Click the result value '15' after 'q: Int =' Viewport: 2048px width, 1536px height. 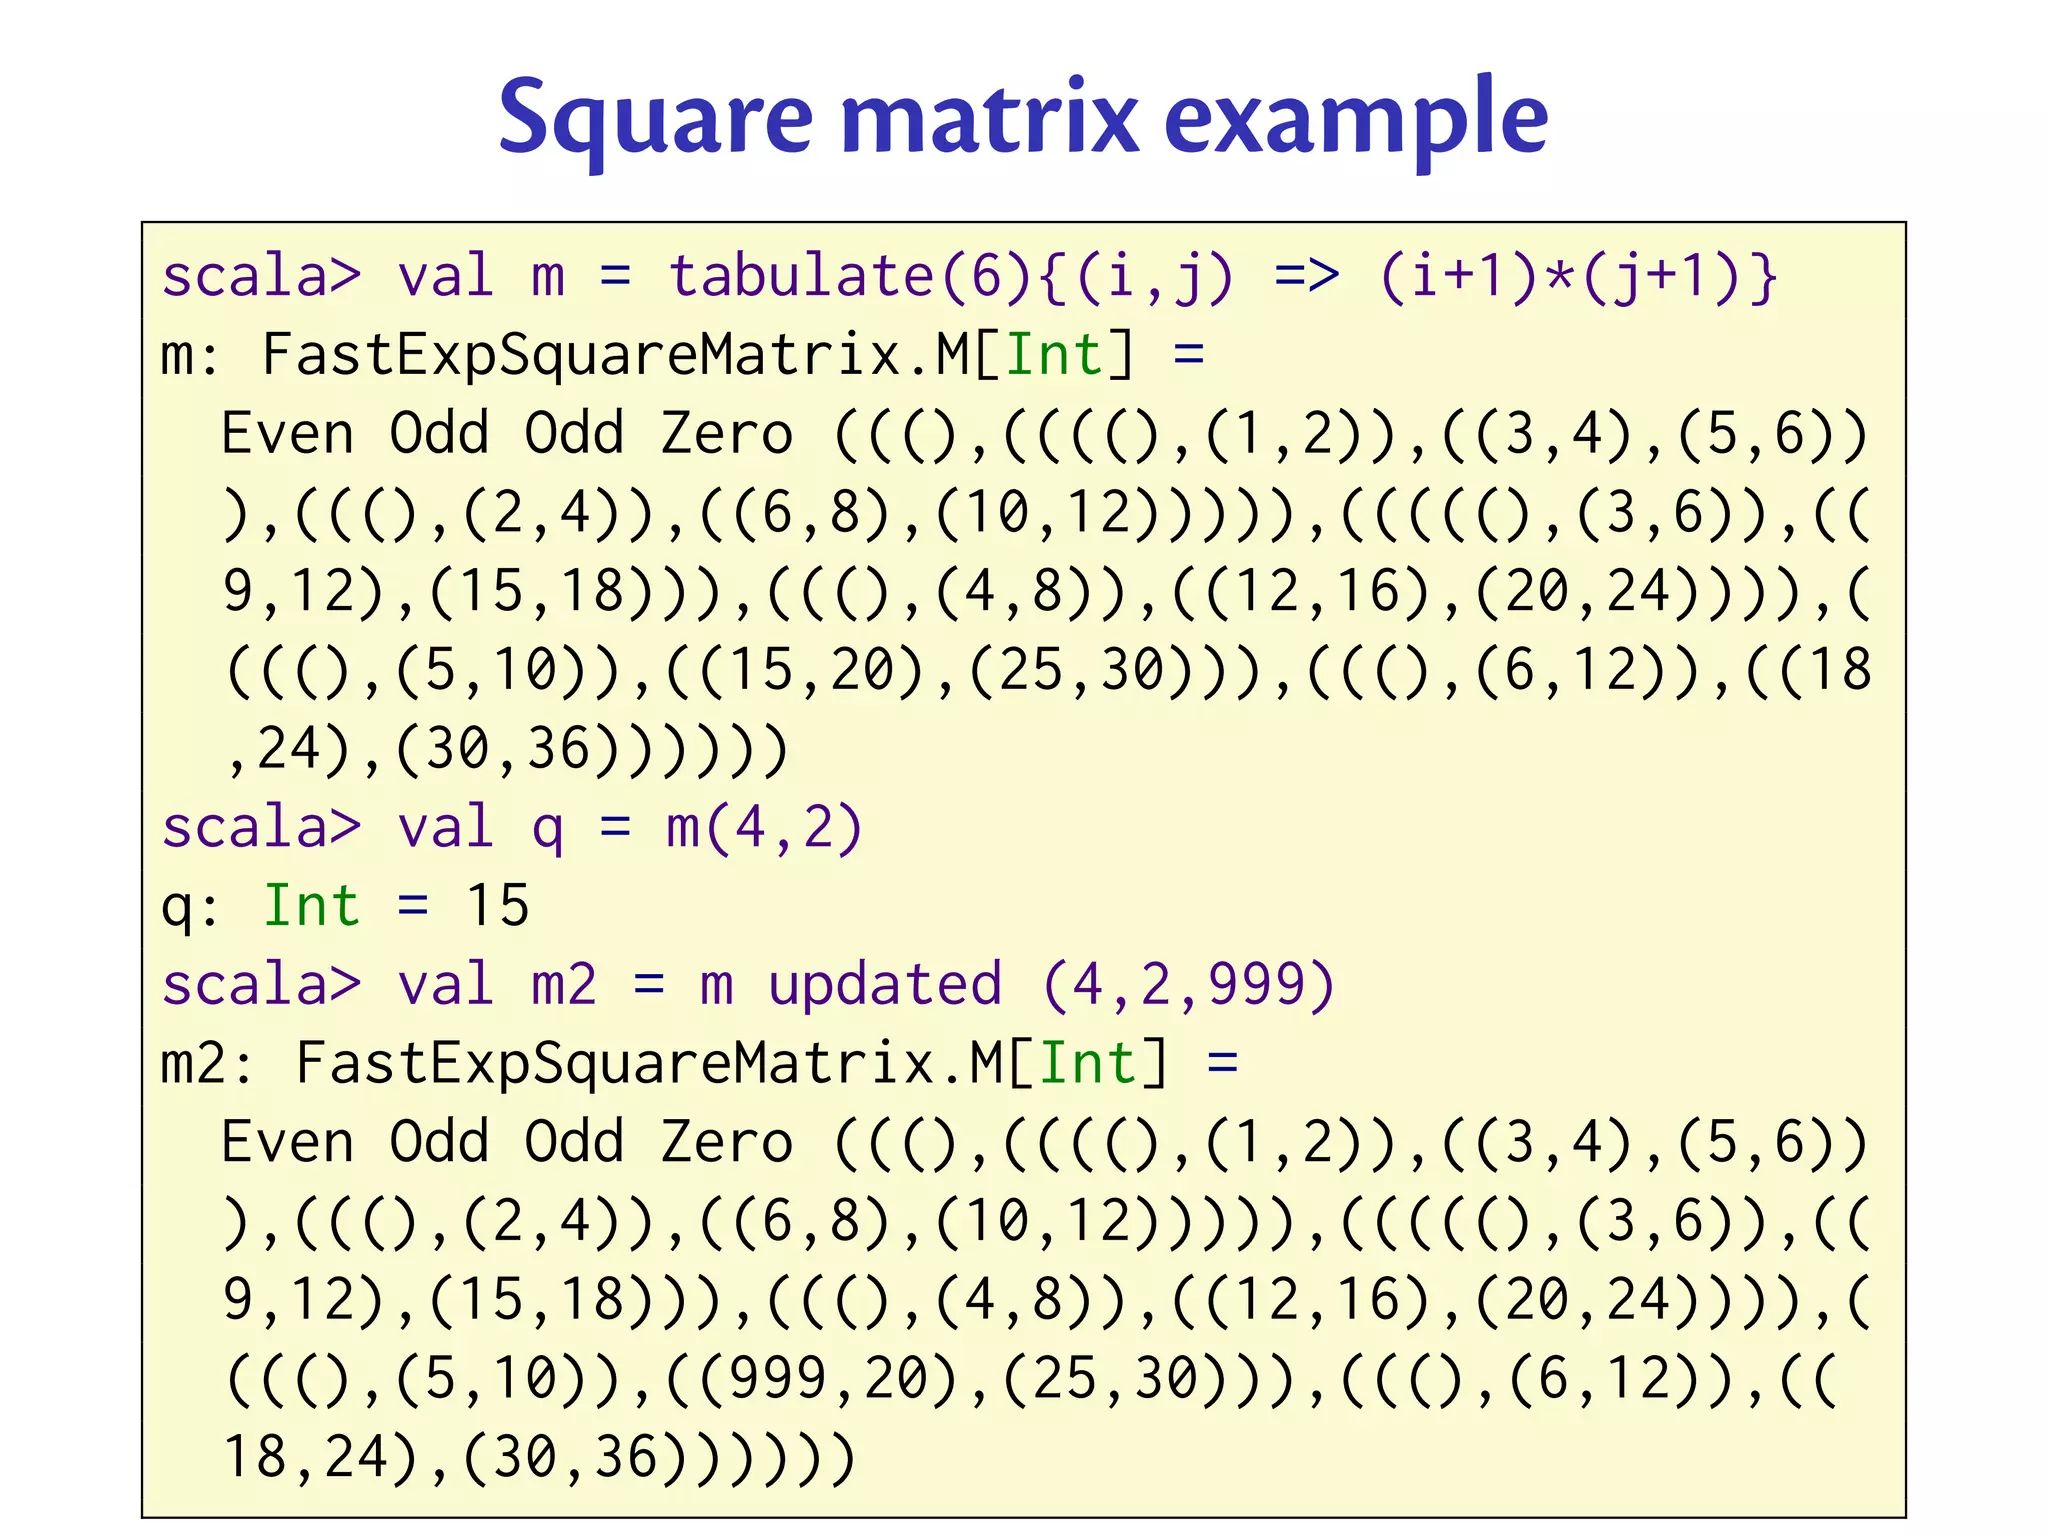[497, 906]
